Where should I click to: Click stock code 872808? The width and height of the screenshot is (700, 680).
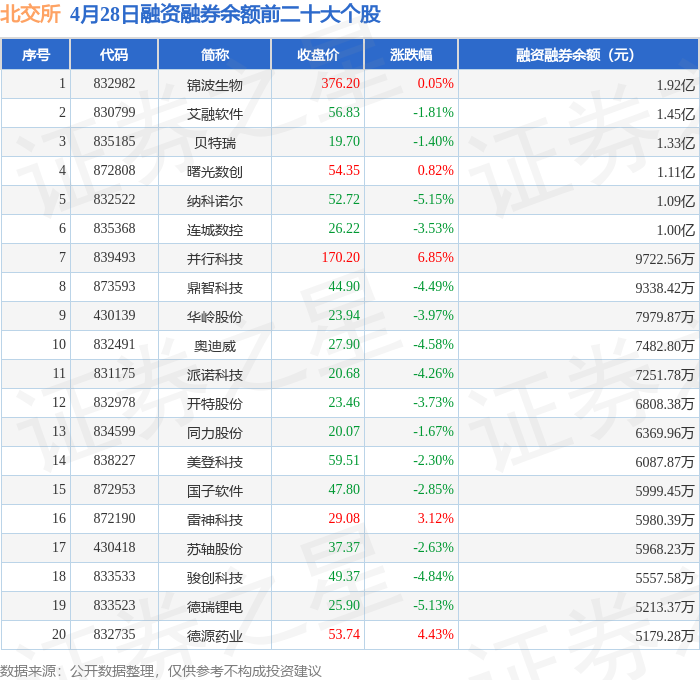pyautogui.click(x=114, y=171)
